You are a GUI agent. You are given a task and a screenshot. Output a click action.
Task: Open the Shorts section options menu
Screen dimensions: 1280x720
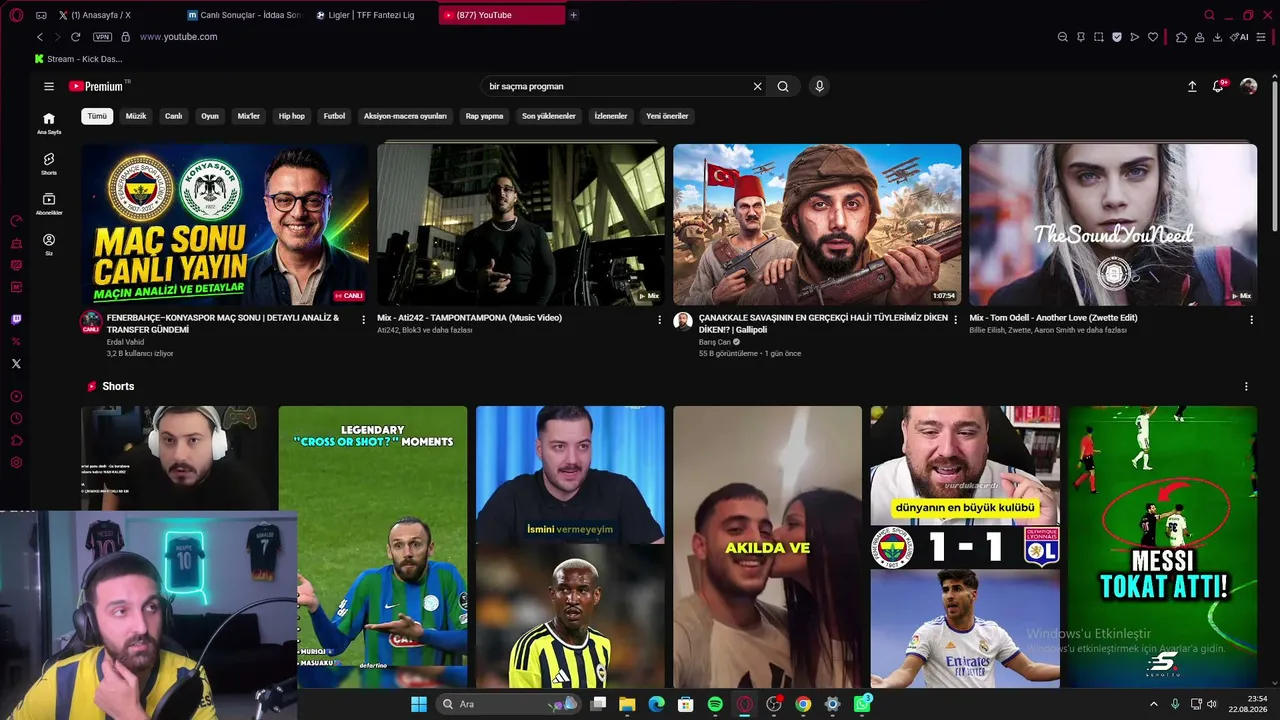tap(1246, 386)
